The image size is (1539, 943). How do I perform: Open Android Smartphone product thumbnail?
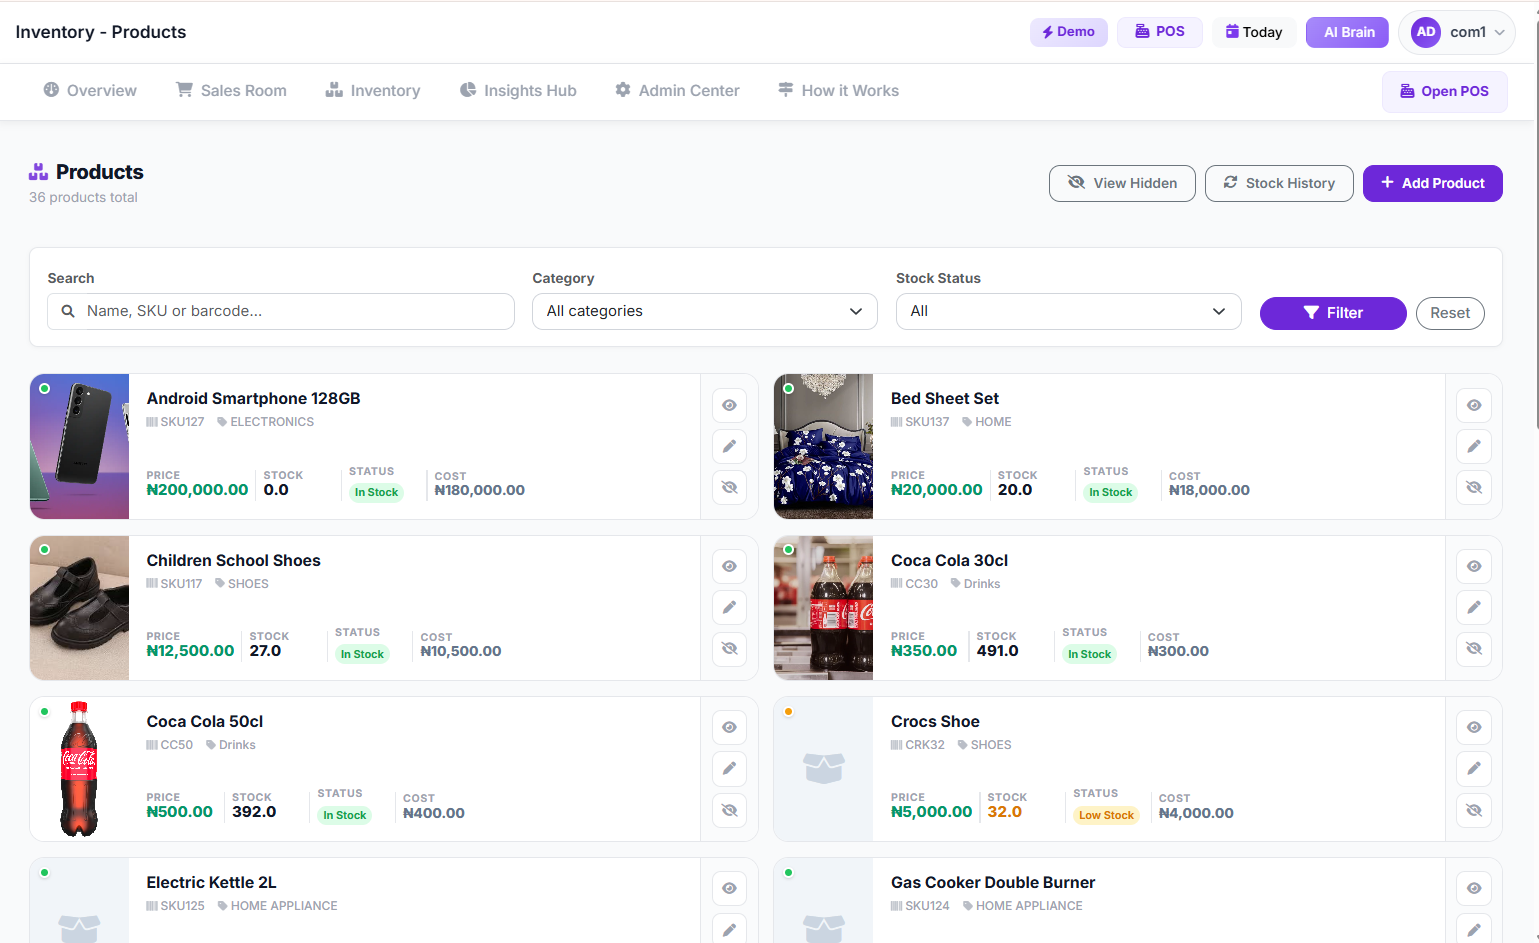tap(79, 446)
